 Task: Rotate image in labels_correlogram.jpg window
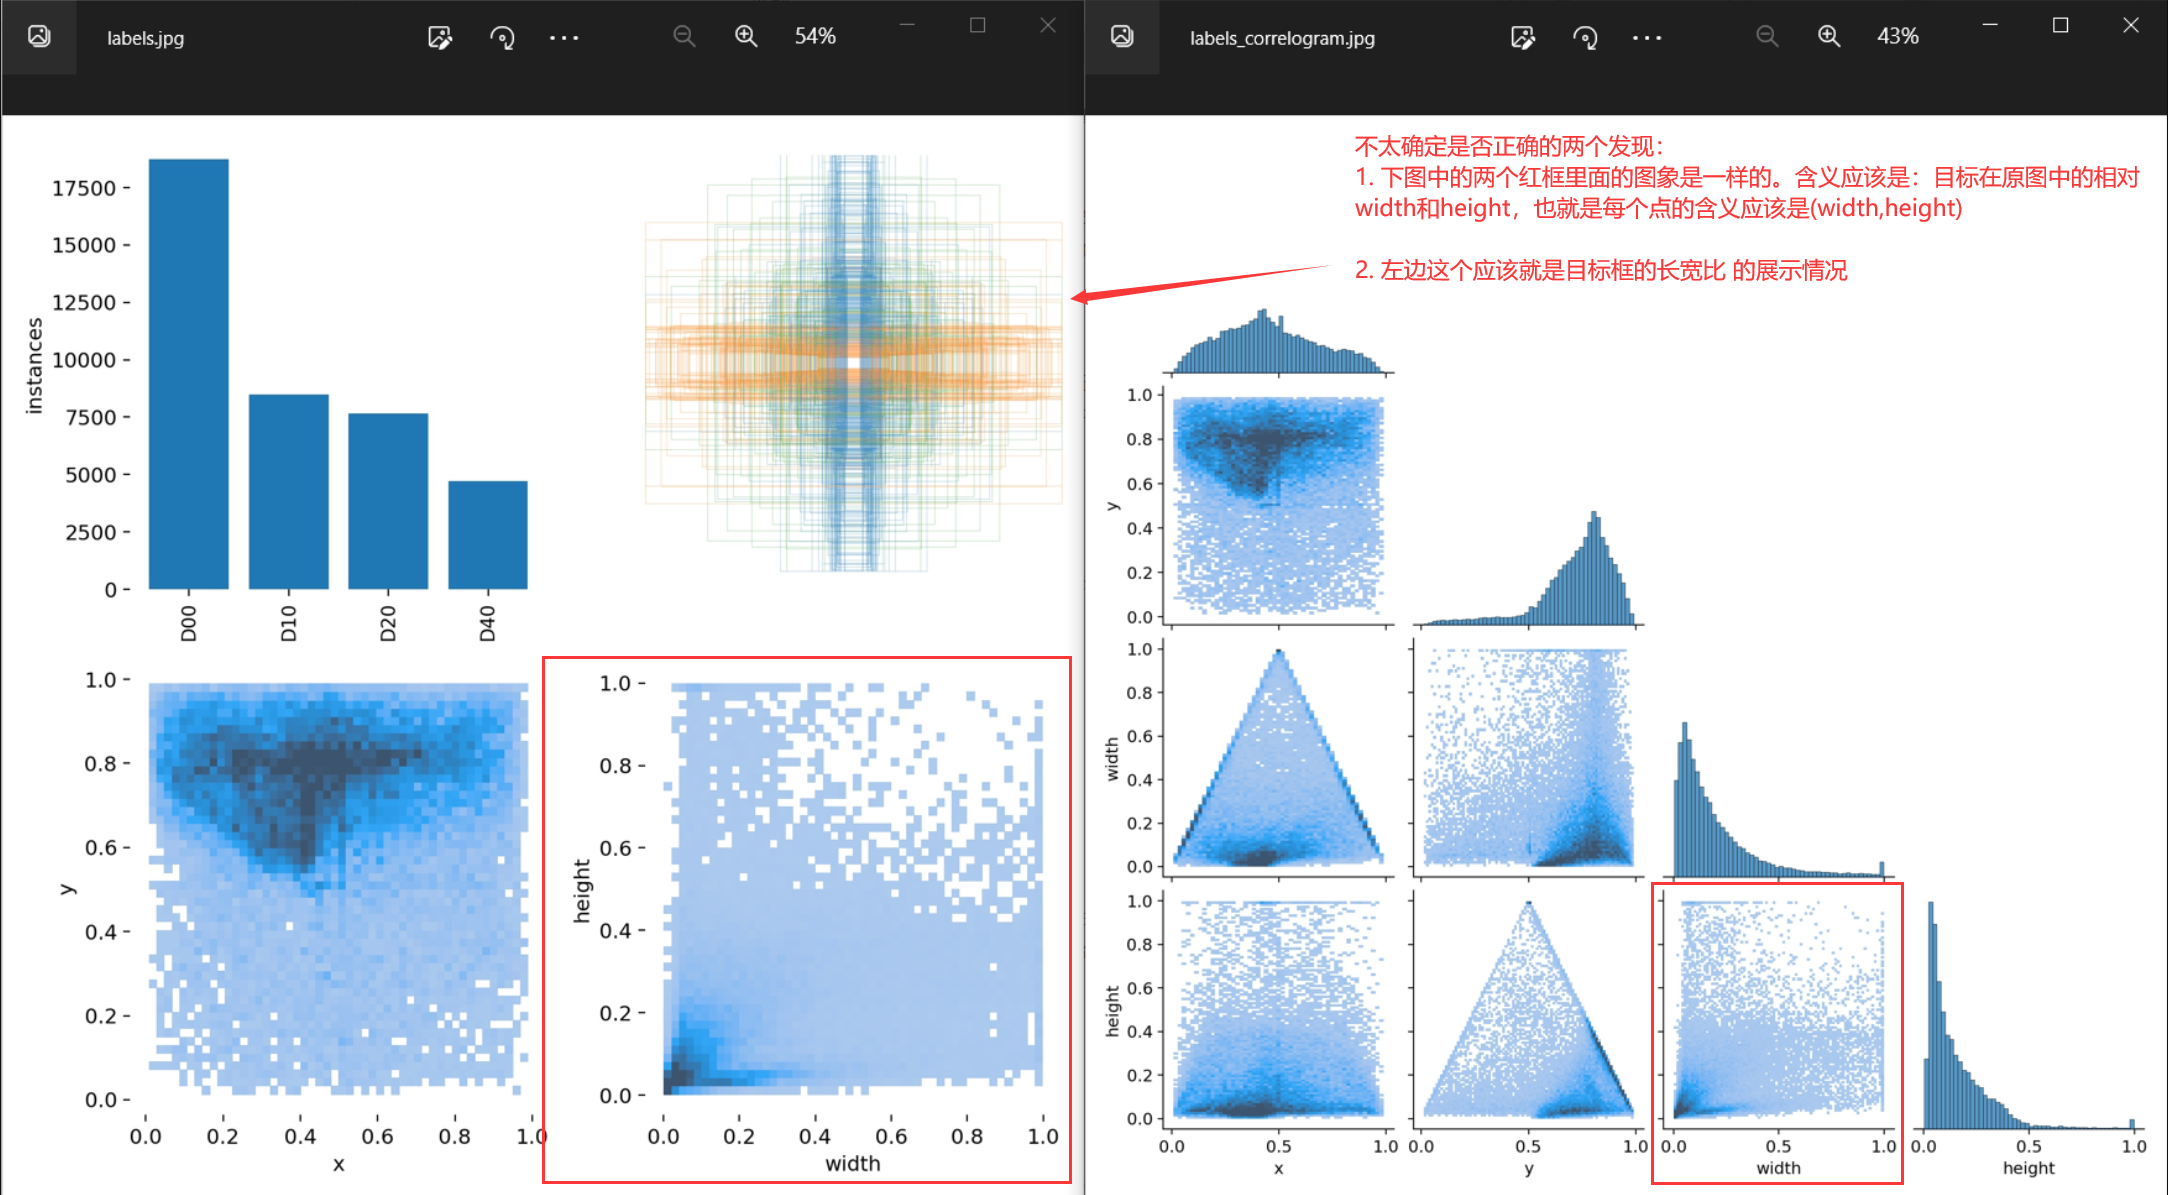pos(1585,38)
